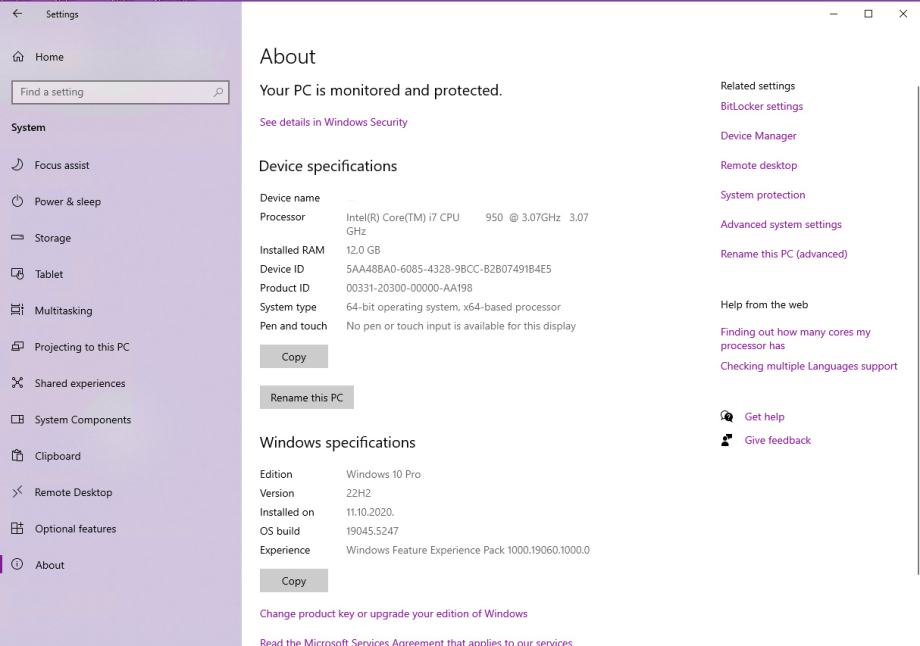Click the Find a setting search box

click(120, 92)
